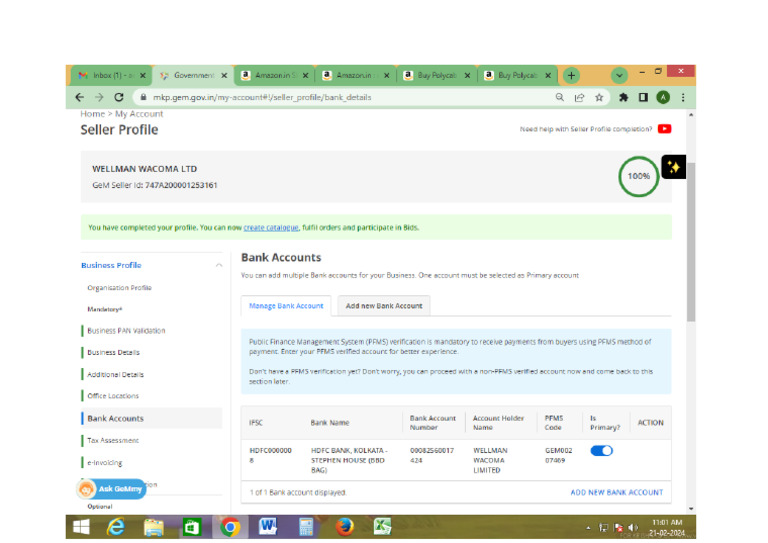Open File Explorer from taskbar
The height and width of the screenshot is (543, 768).
click(154, 527)
